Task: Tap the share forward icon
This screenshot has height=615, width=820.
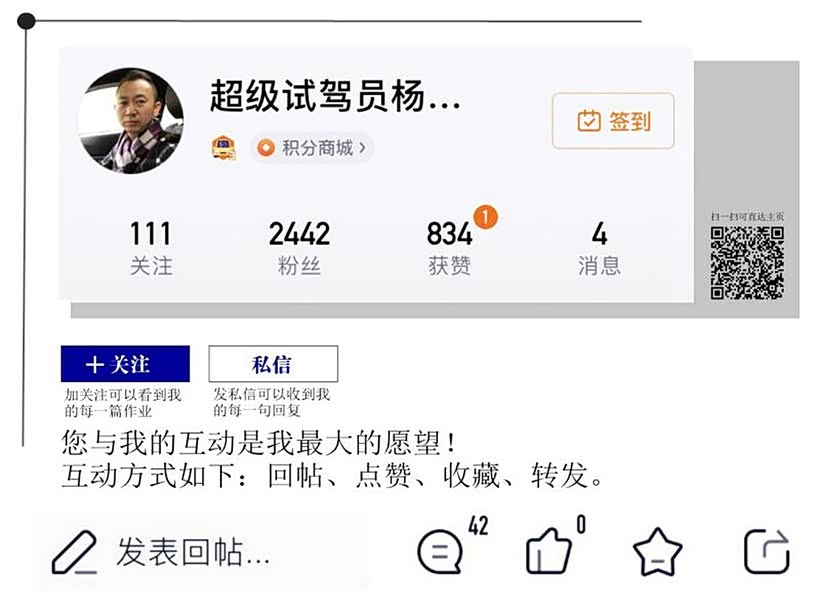Action: click(x=767, y=552)
